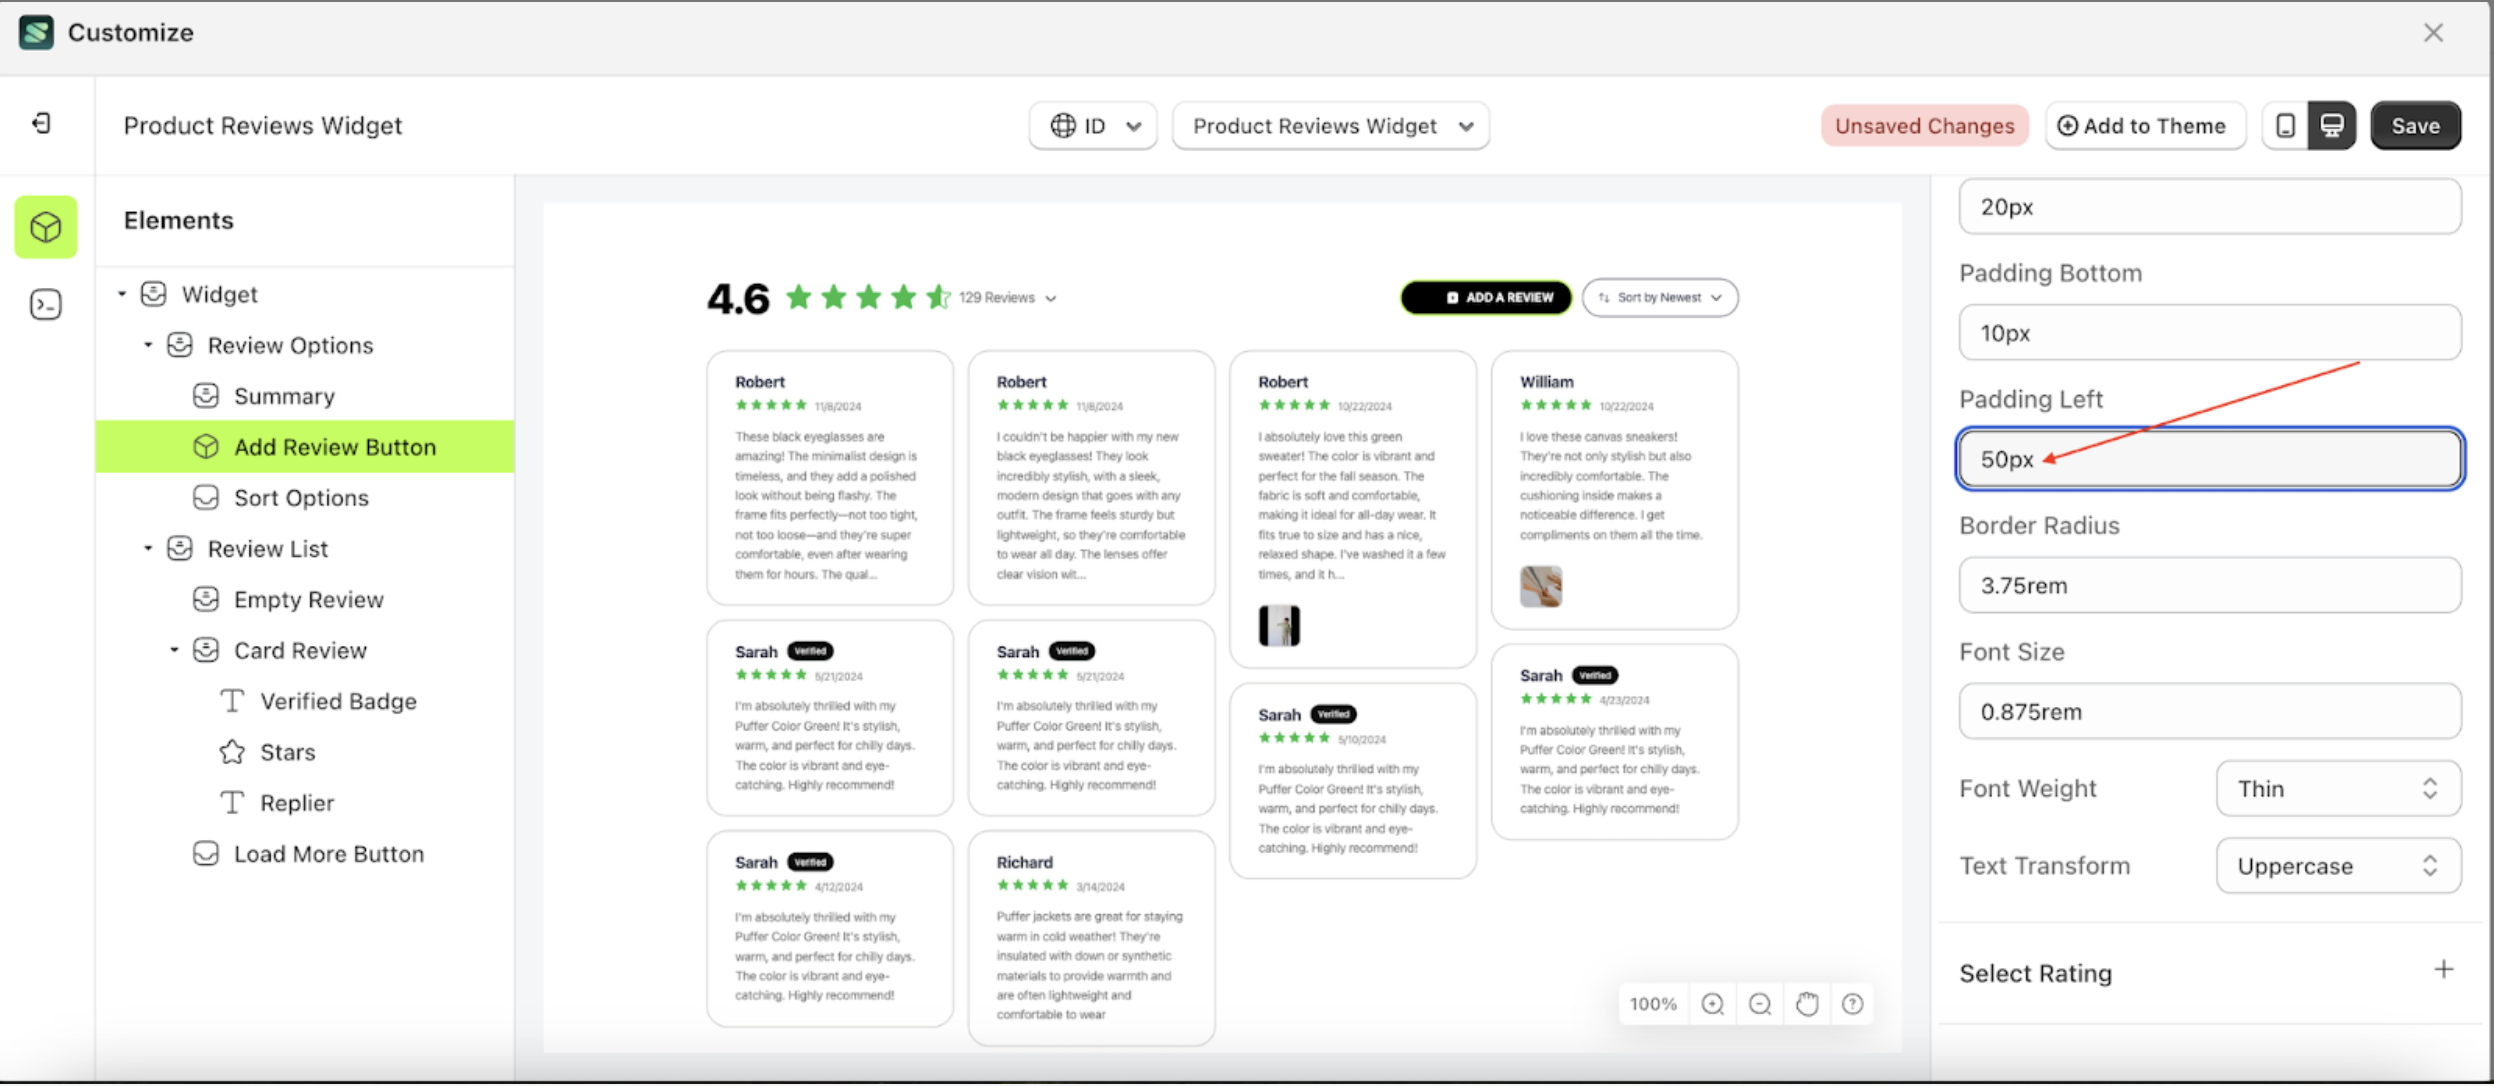The height and width of the screenshot is (1086, 2494).
Task: Select the desktop preview icon
Action: [x=2331, y=125]
